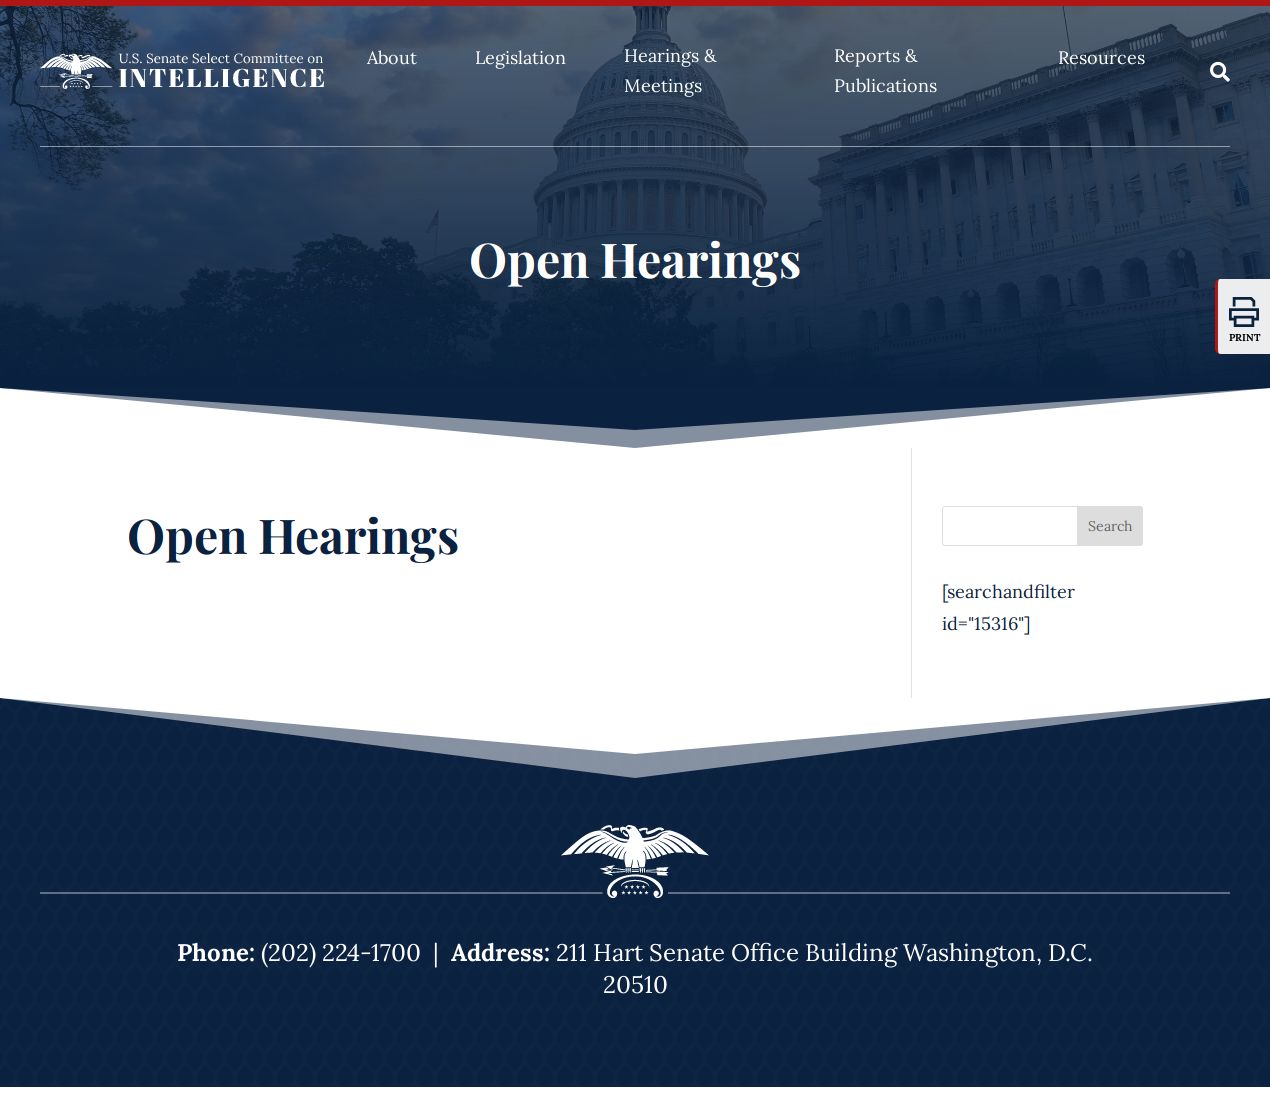
Task: Open the Legislation menu
Action: (x=520, y=58)
